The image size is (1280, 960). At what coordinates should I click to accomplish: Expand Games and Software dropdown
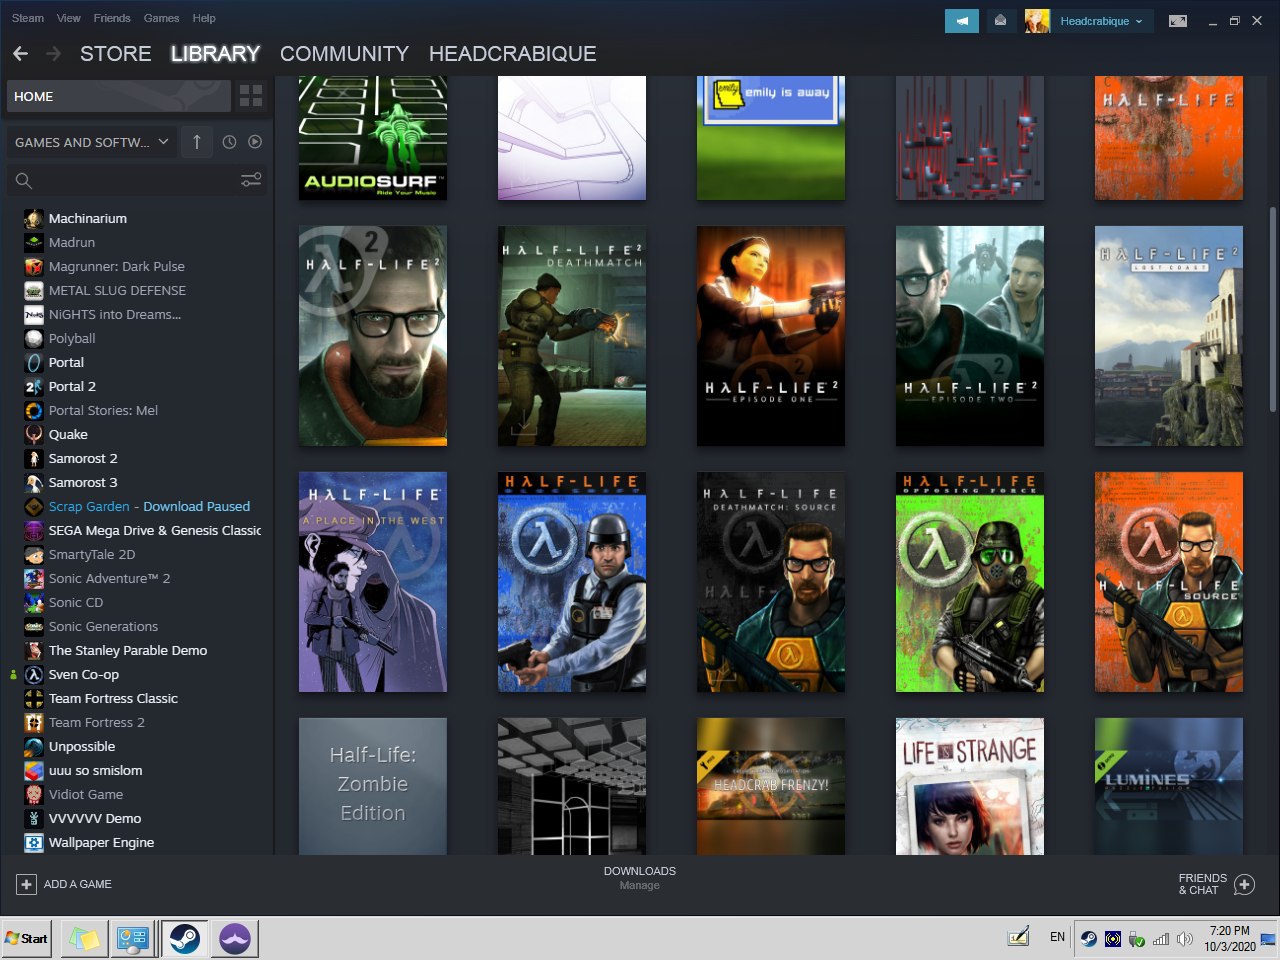pyautogui.click(x=92, y=142)
